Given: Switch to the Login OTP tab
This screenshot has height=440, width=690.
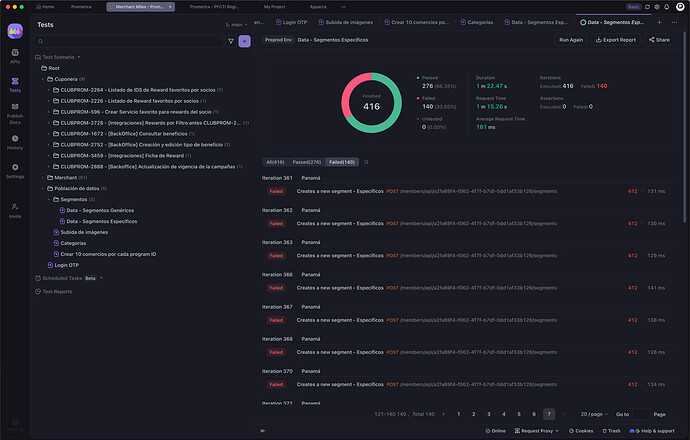Looking at the screenshot, I should tap(294, 21).
